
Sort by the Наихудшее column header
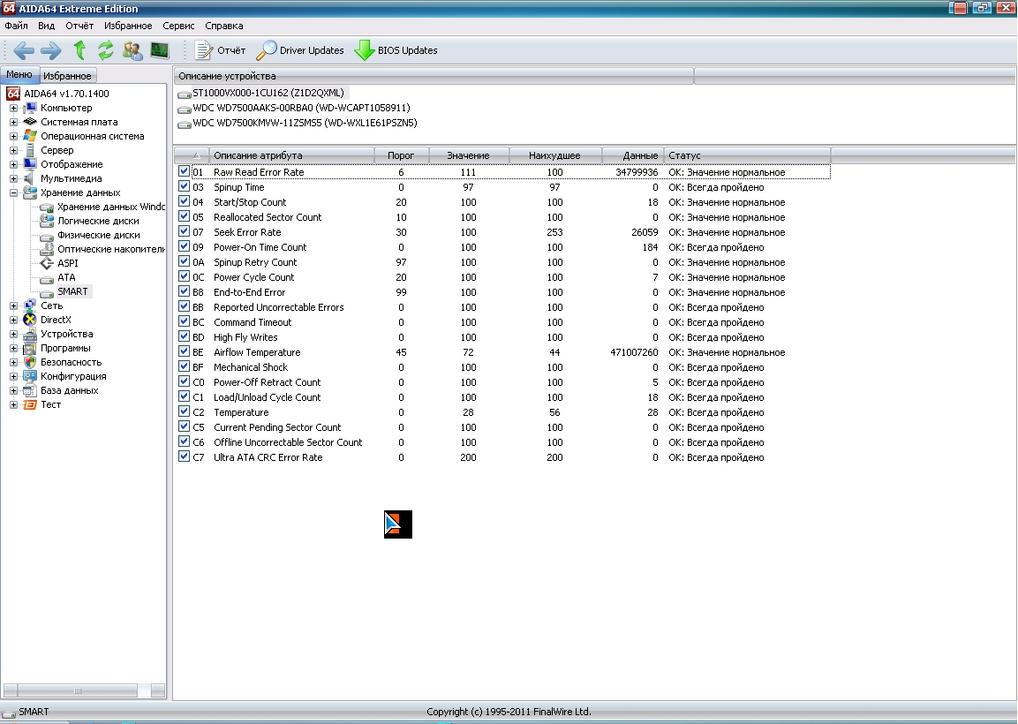(555, 156)
